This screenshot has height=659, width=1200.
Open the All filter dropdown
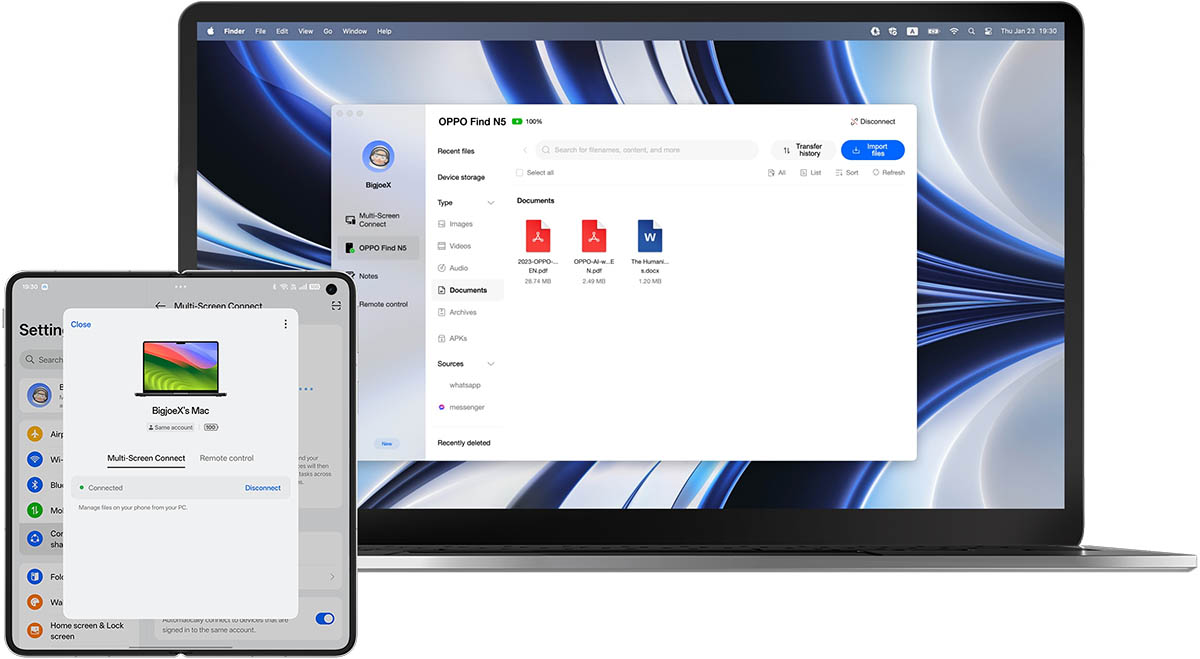(776, 173)
